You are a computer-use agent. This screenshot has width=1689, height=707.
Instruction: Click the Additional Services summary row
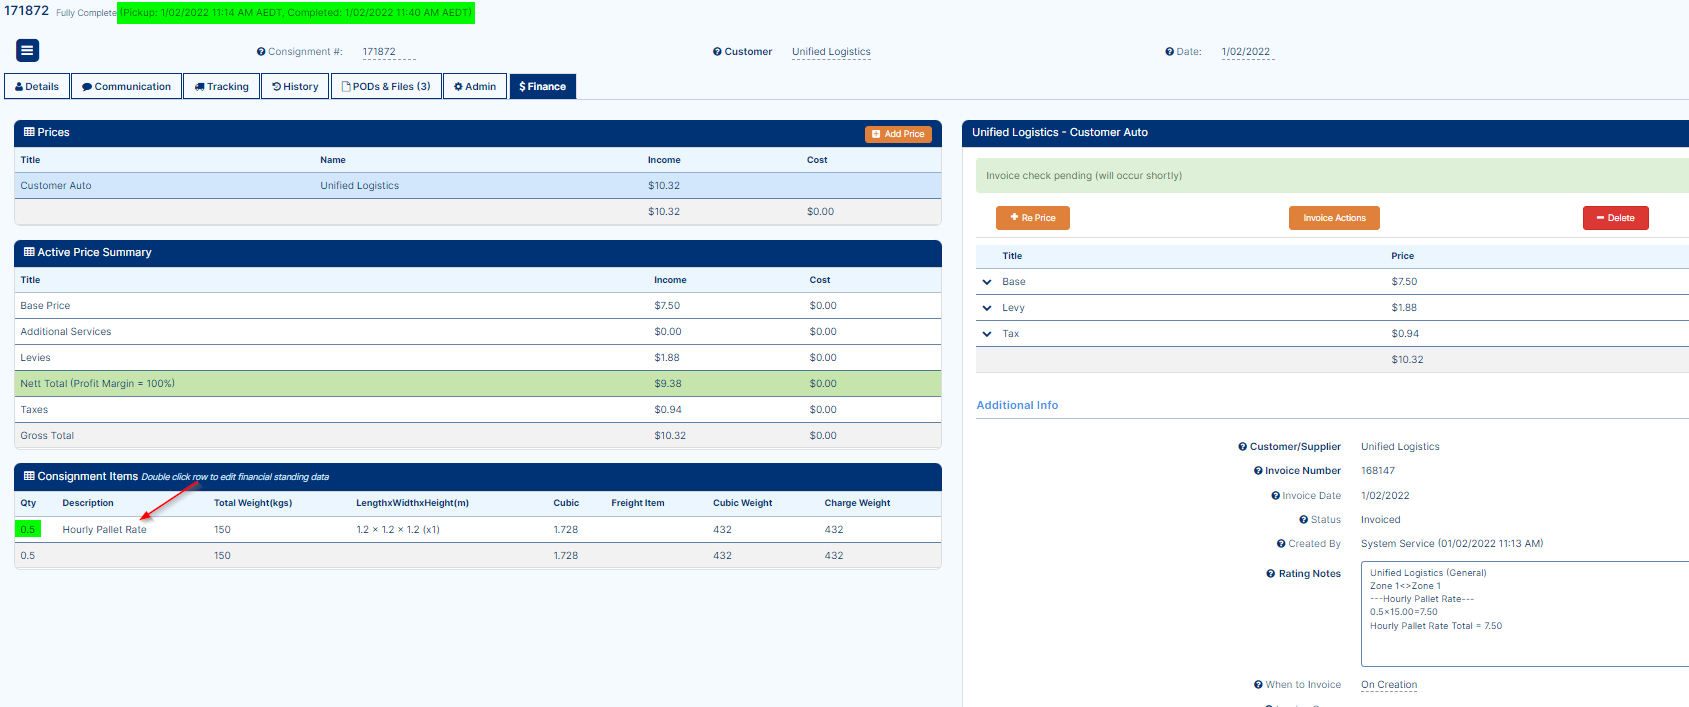[x=478, y=332]
